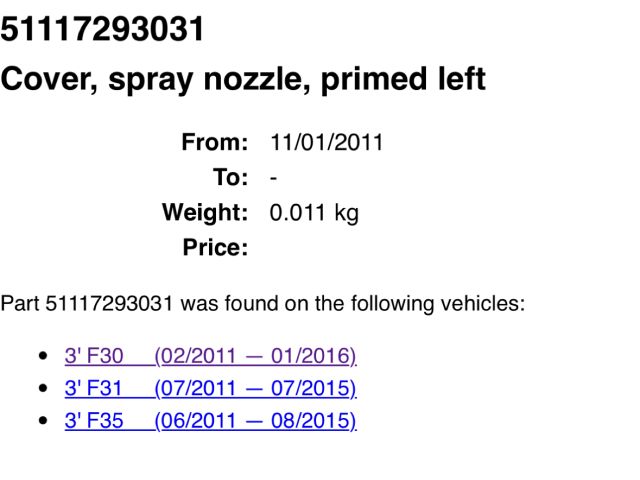Screen dimensions: 640x480
Task: Click the 'Cover, spray nozzle, primed left' title
Action: [x=243, y=78]
